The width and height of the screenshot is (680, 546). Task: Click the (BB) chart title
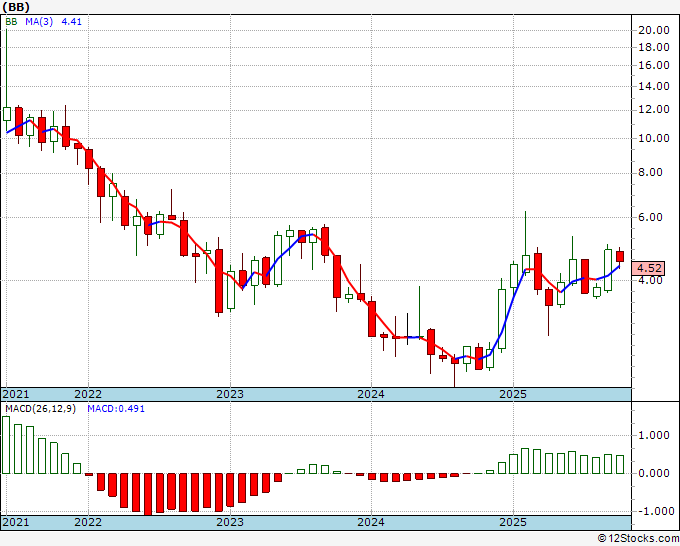(16, 7)
